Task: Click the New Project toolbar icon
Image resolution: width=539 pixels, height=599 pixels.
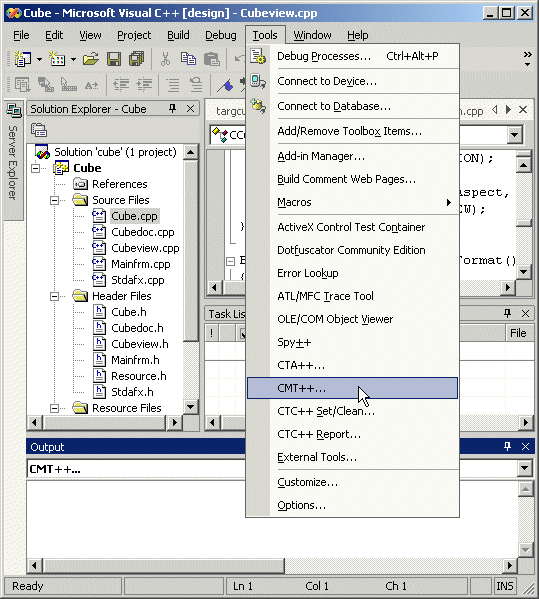Action: [23, 59]
